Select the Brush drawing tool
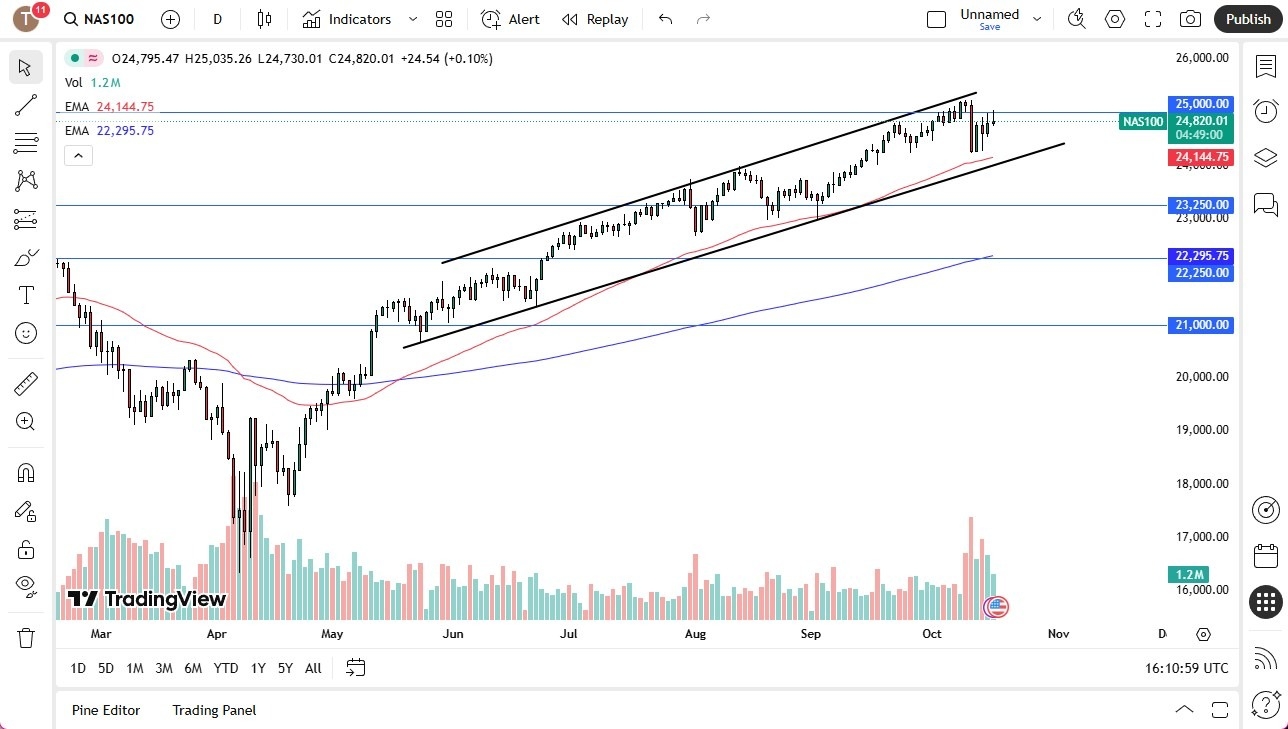The width and height of the screenshot is (1288, 729). pyautogui.click(x=25, y=257)
